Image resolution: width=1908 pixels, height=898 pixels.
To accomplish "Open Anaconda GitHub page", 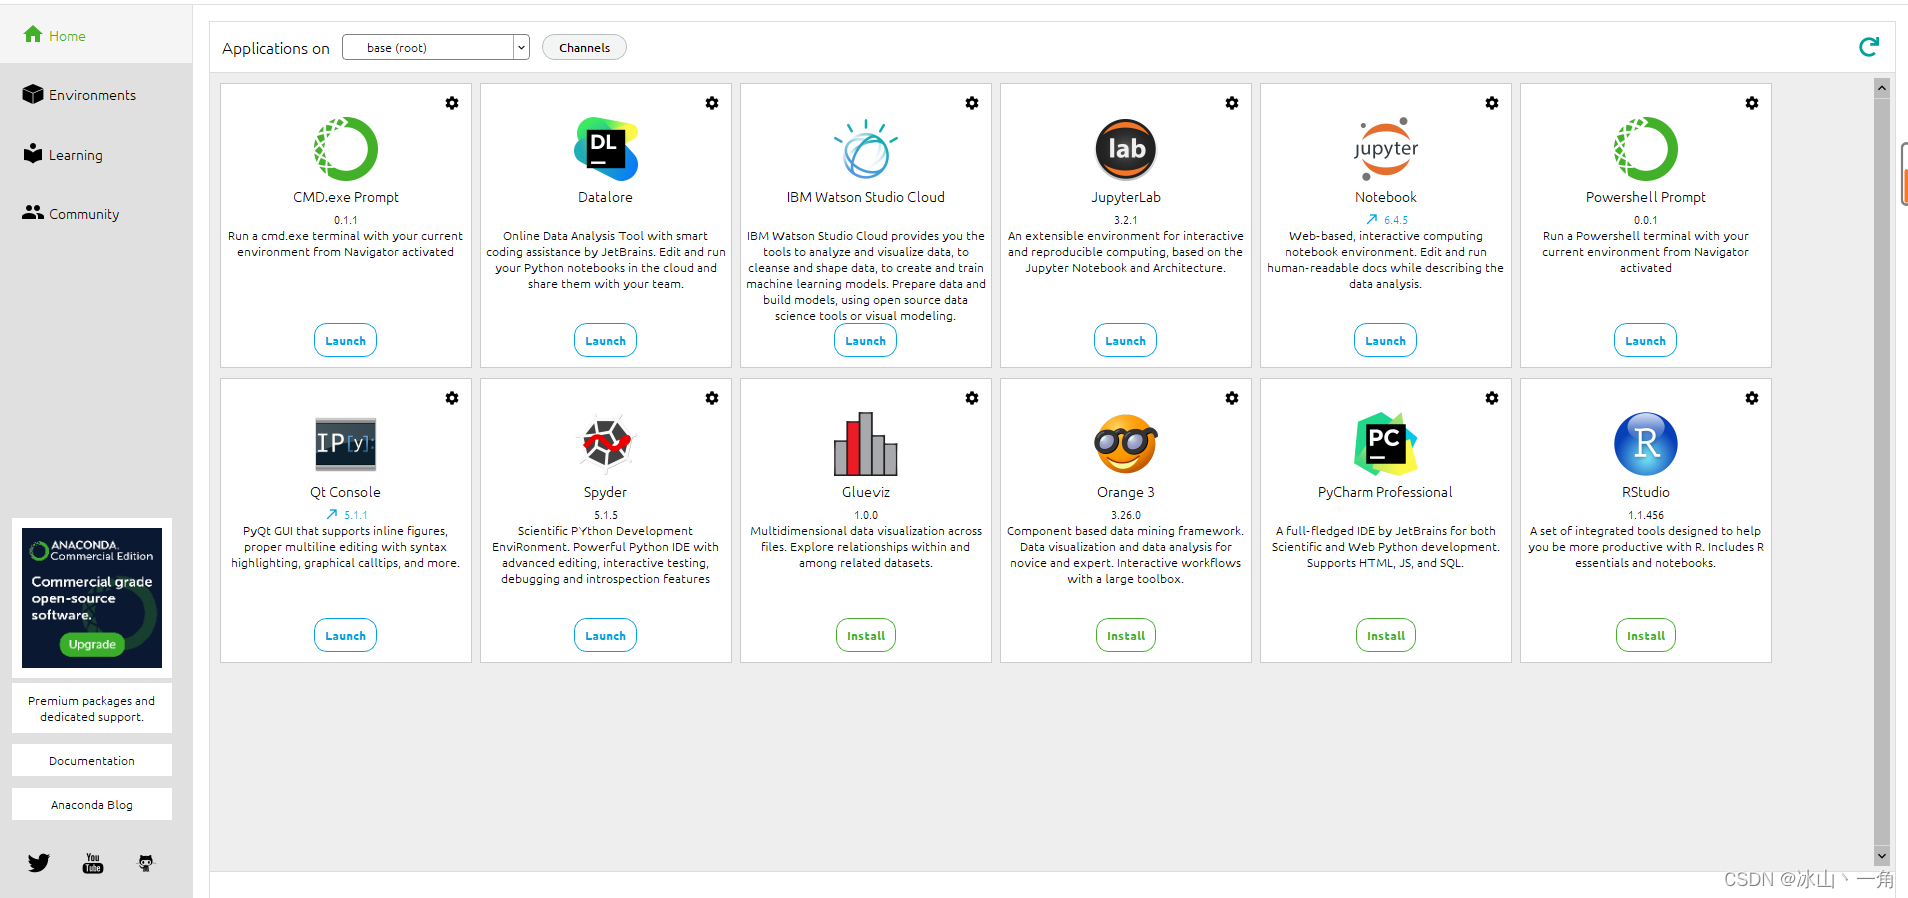I will [x=146, y=863].
